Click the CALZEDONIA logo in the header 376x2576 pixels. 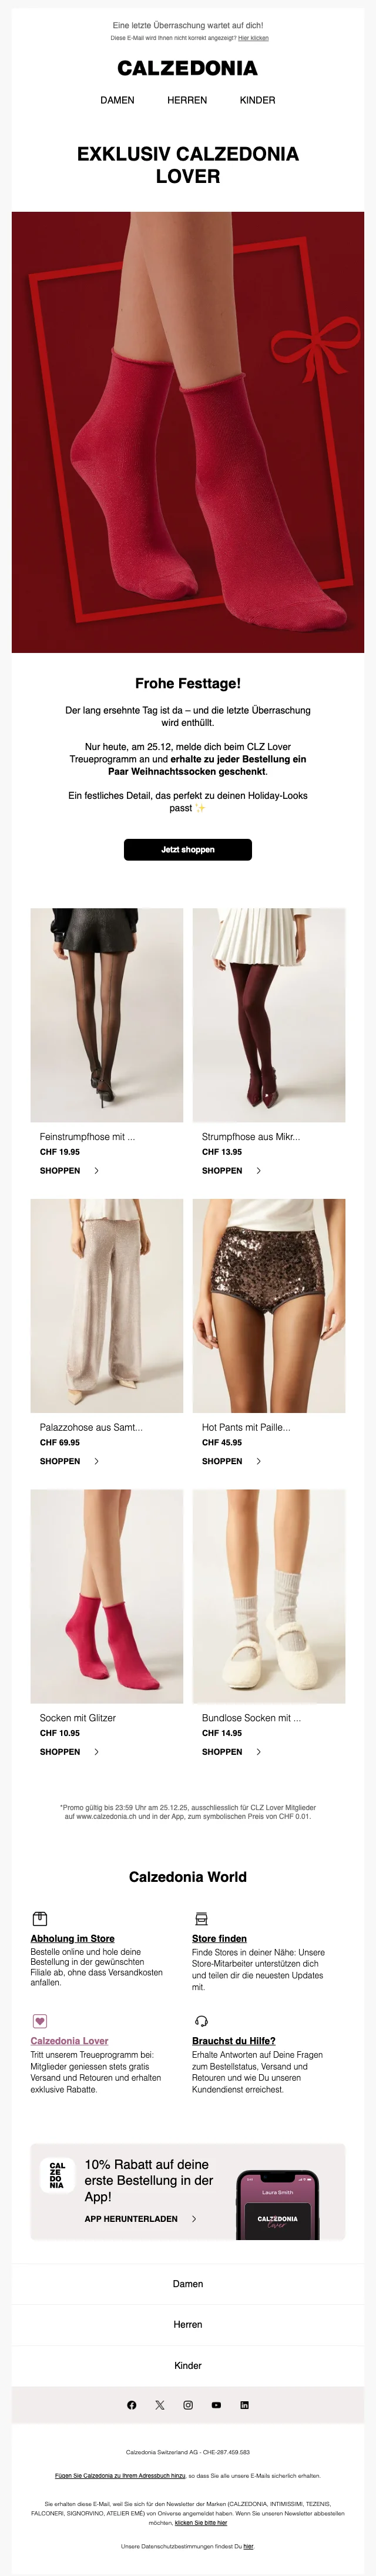[x=188, y=68]
